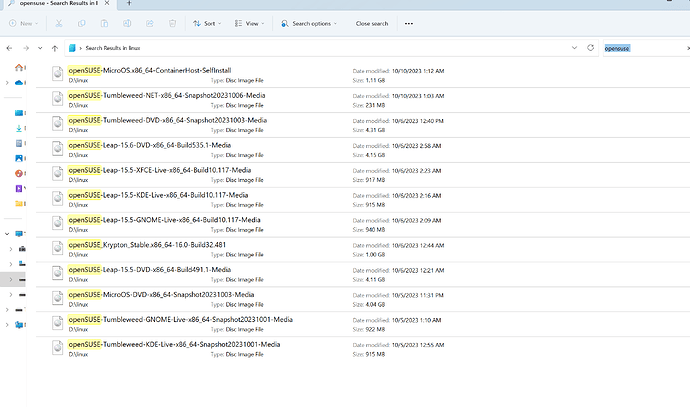Go up one folder with Up arrow
690x407 pixels.
(54, 47)
